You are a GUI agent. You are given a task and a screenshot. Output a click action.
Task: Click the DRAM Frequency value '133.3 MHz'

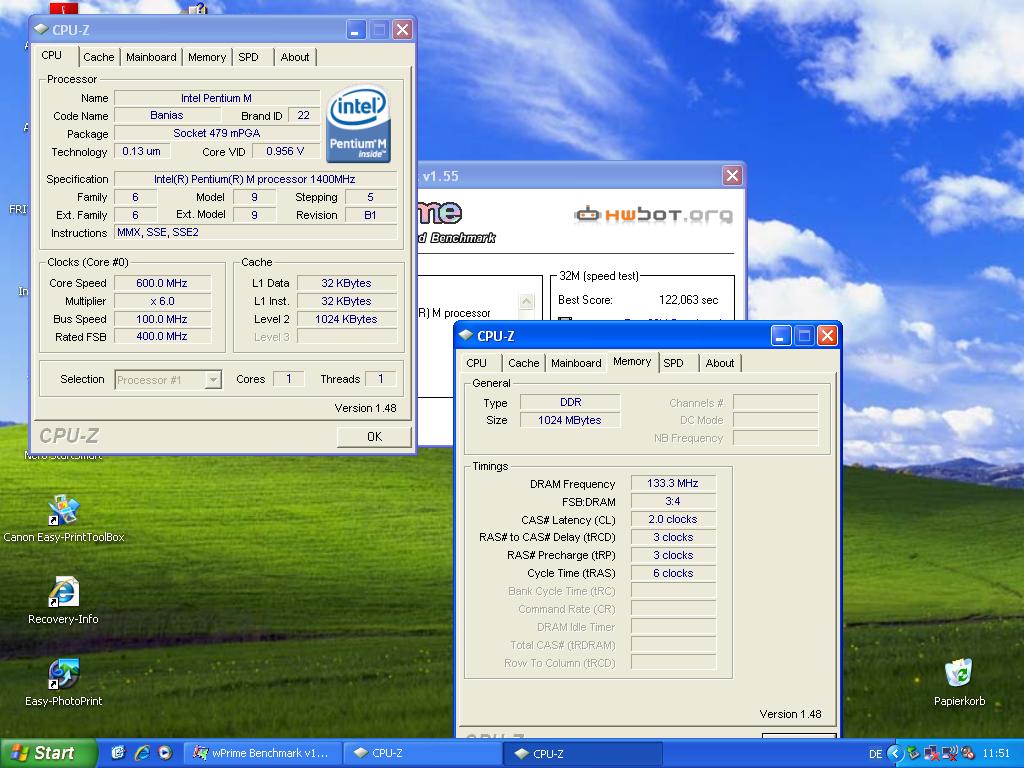(x=673, y=483)
